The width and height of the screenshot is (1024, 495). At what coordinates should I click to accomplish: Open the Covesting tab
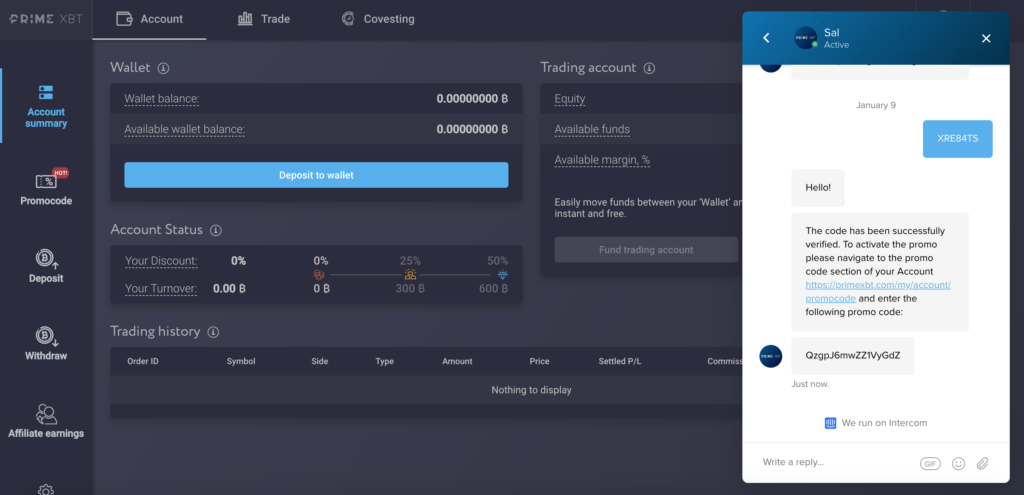(377, 19)
